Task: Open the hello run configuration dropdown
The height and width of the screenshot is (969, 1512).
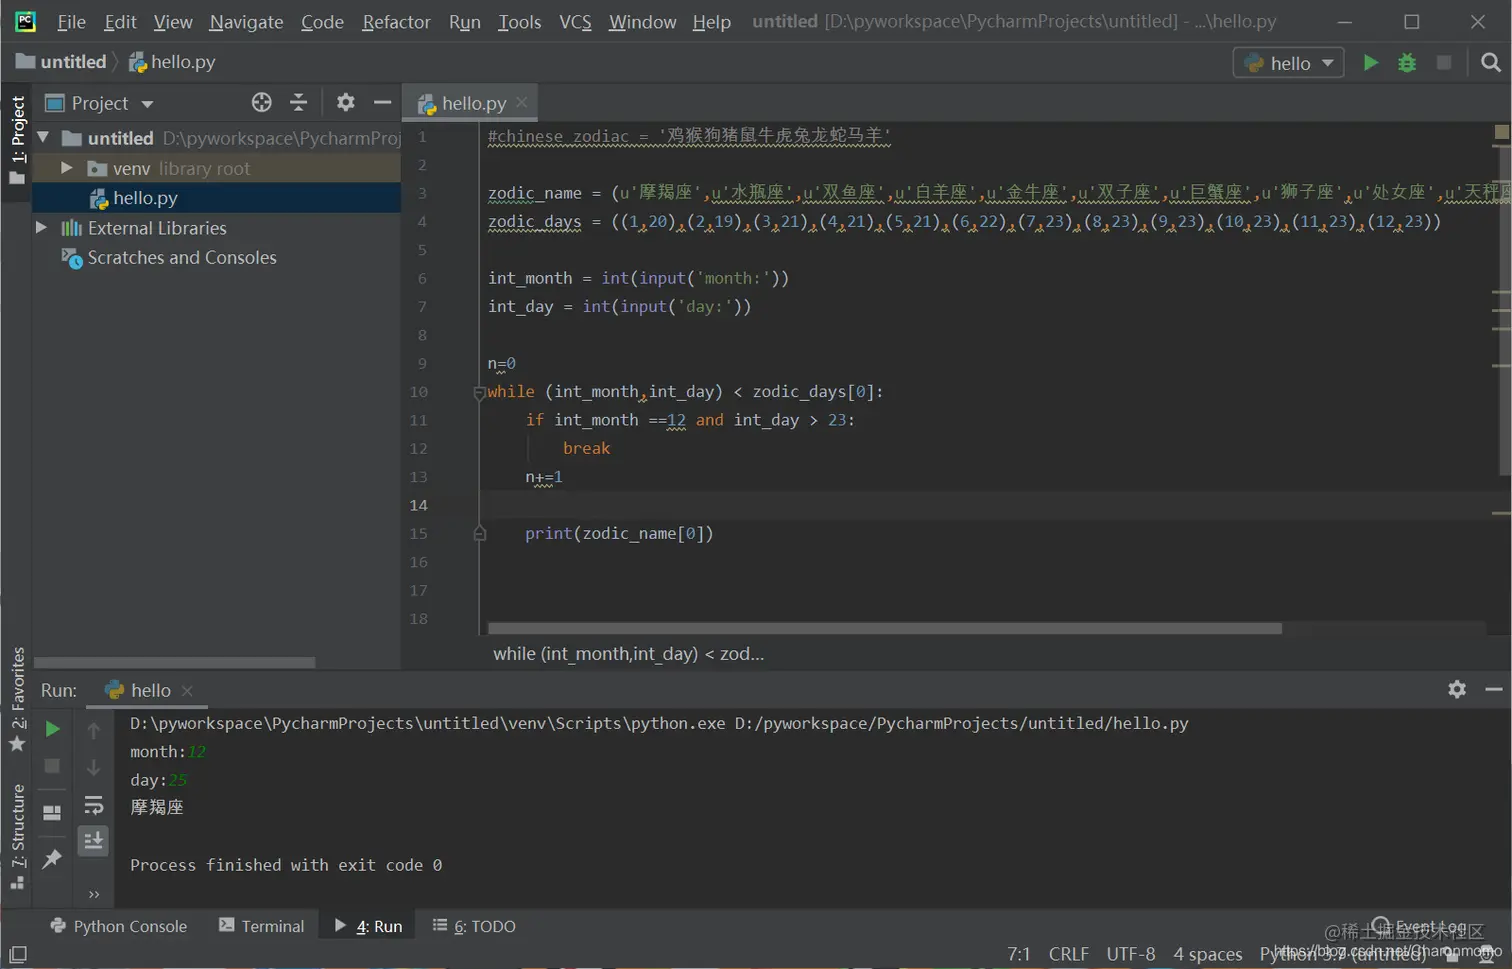Action: (1288, 62)
